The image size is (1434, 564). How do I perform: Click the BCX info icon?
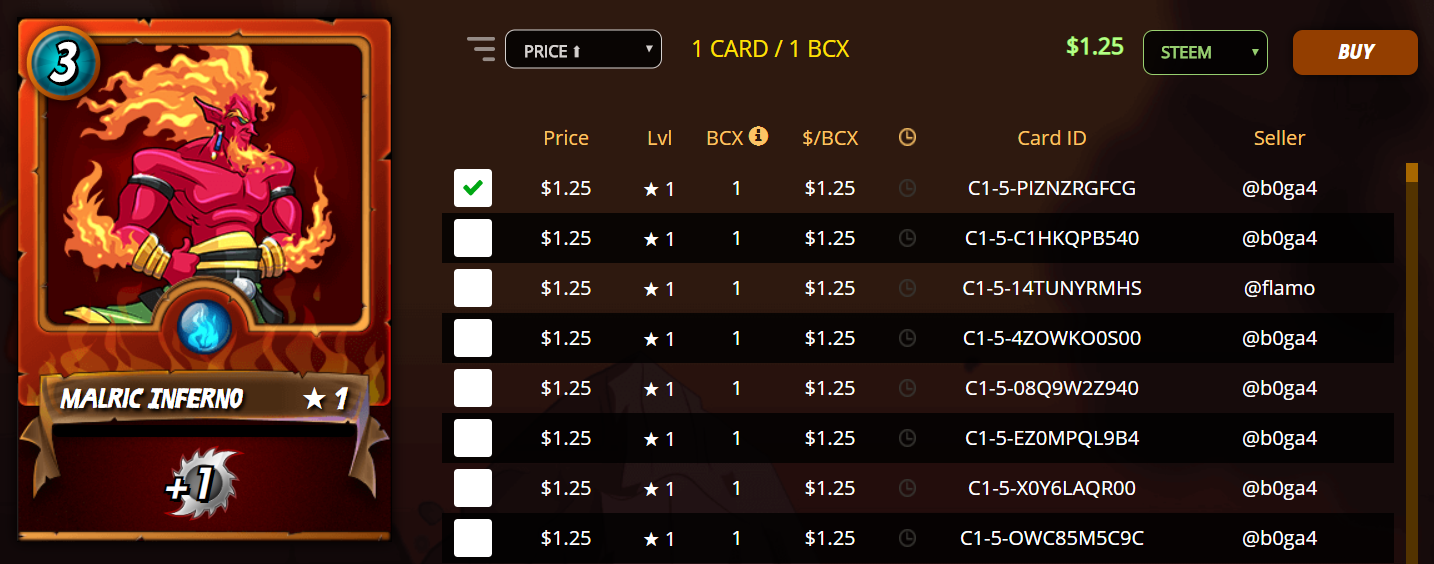[758, 136]
